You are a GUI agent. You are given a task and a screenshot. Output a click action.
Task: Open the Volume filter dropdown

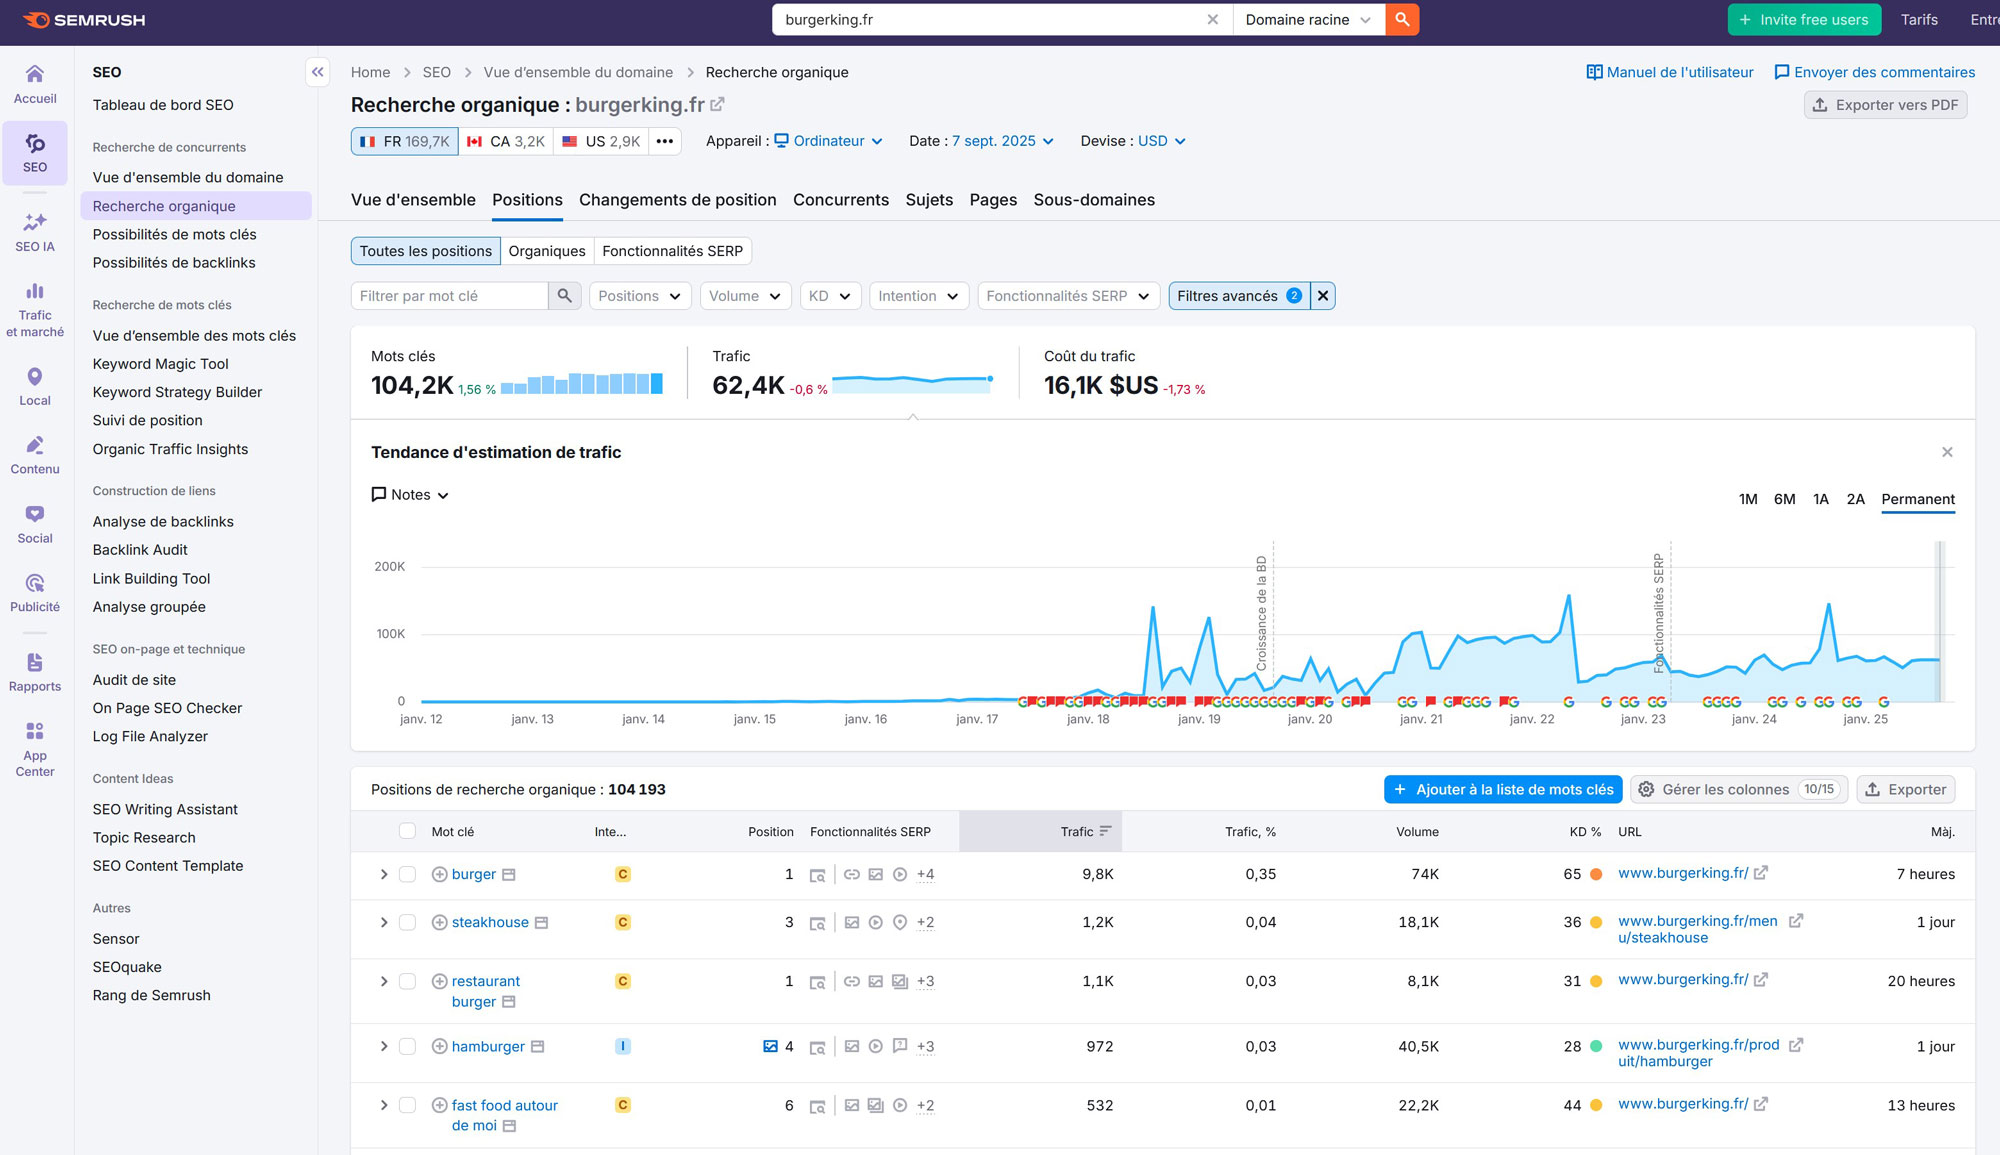pos(745,296)
